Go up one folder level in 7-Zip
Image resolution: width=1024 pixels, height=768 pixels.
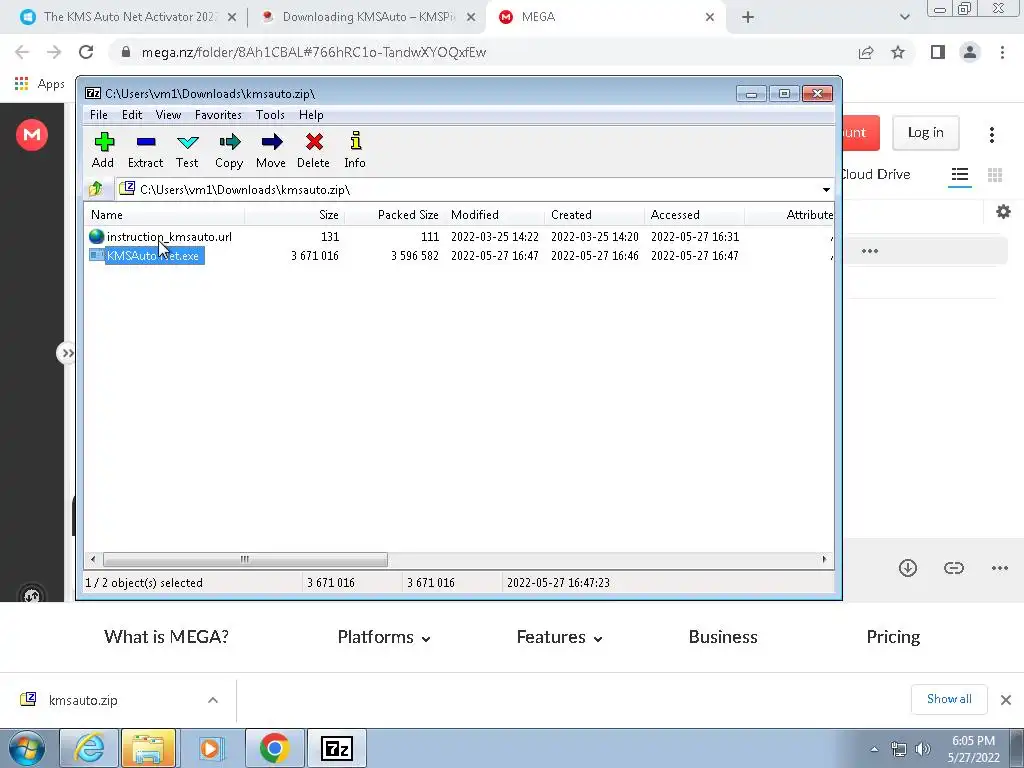96,189
